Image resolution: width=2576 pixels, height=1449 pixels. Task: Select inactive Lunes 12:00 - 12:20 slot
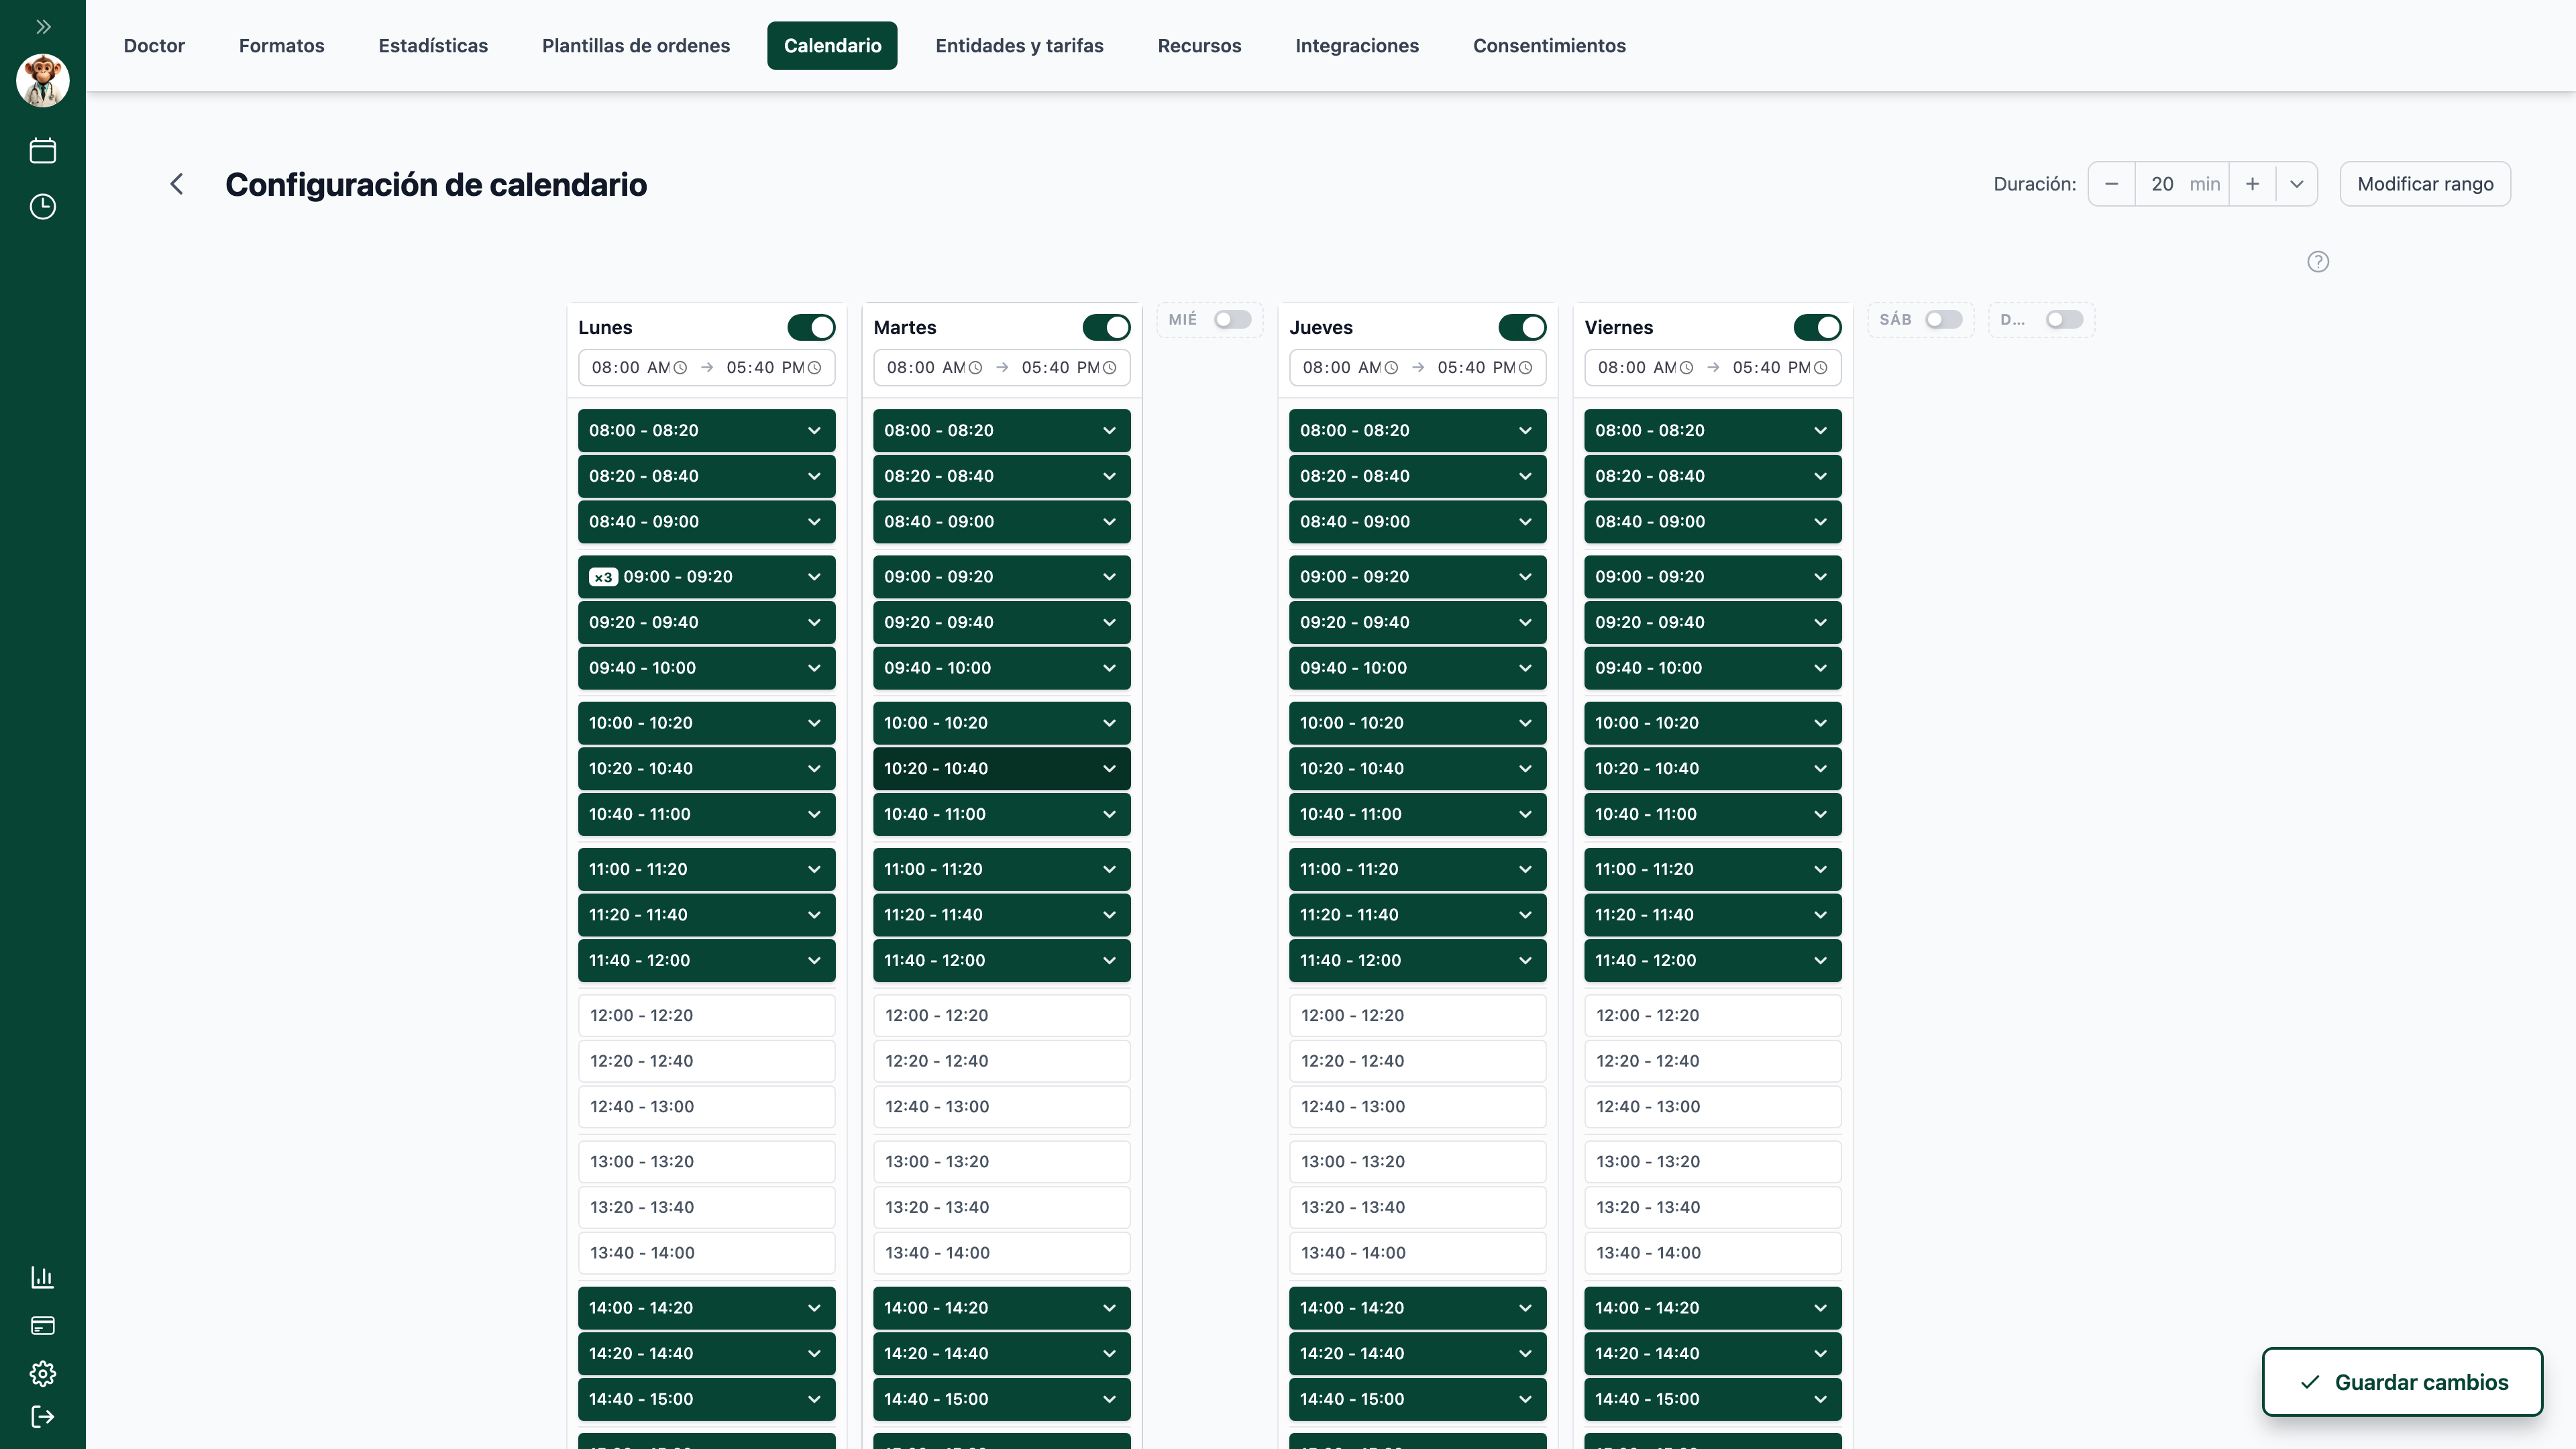point(706,1016)
